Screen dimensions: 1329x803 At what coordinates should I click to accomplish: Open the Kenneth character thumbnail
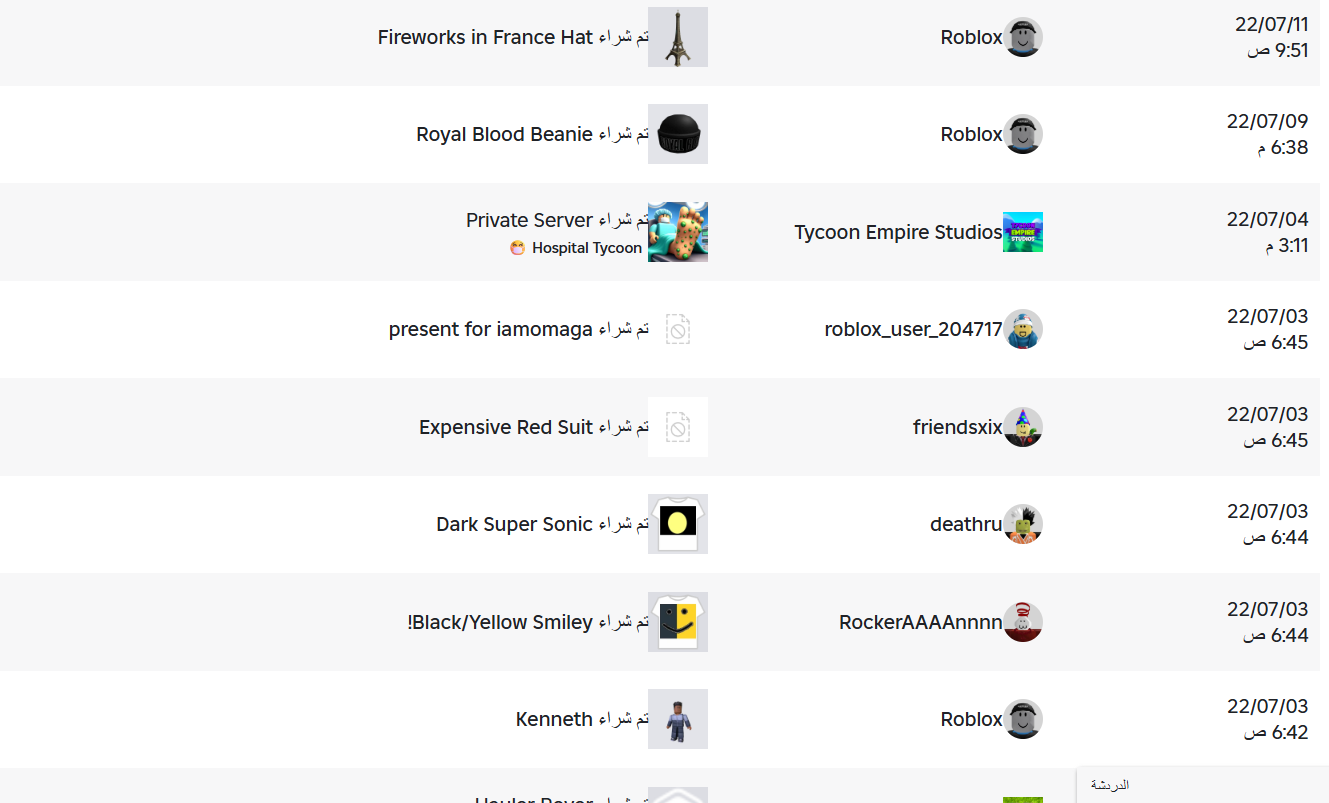tap(678, 719)
